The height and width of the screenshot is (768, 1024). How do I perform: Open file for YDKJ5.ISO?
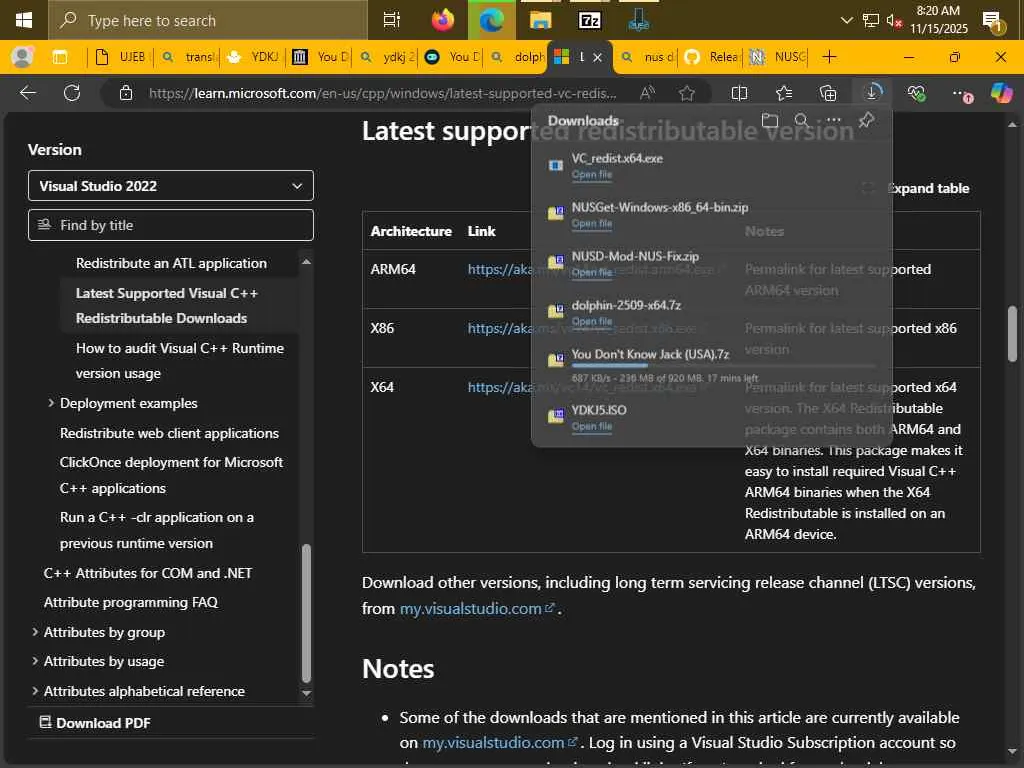click(592, 426)
